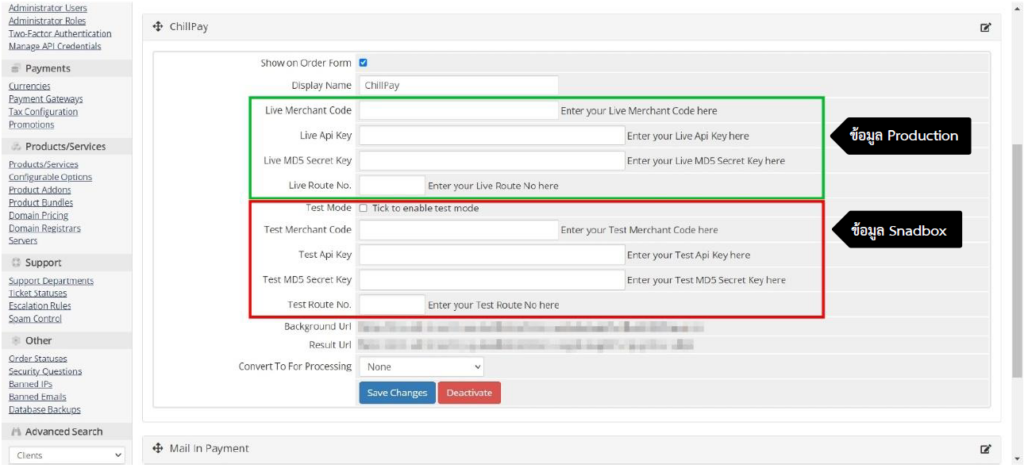This screenshot has height=468, width=1024.
Task: Open the Currencies link
Action: [x=29, y=86]
